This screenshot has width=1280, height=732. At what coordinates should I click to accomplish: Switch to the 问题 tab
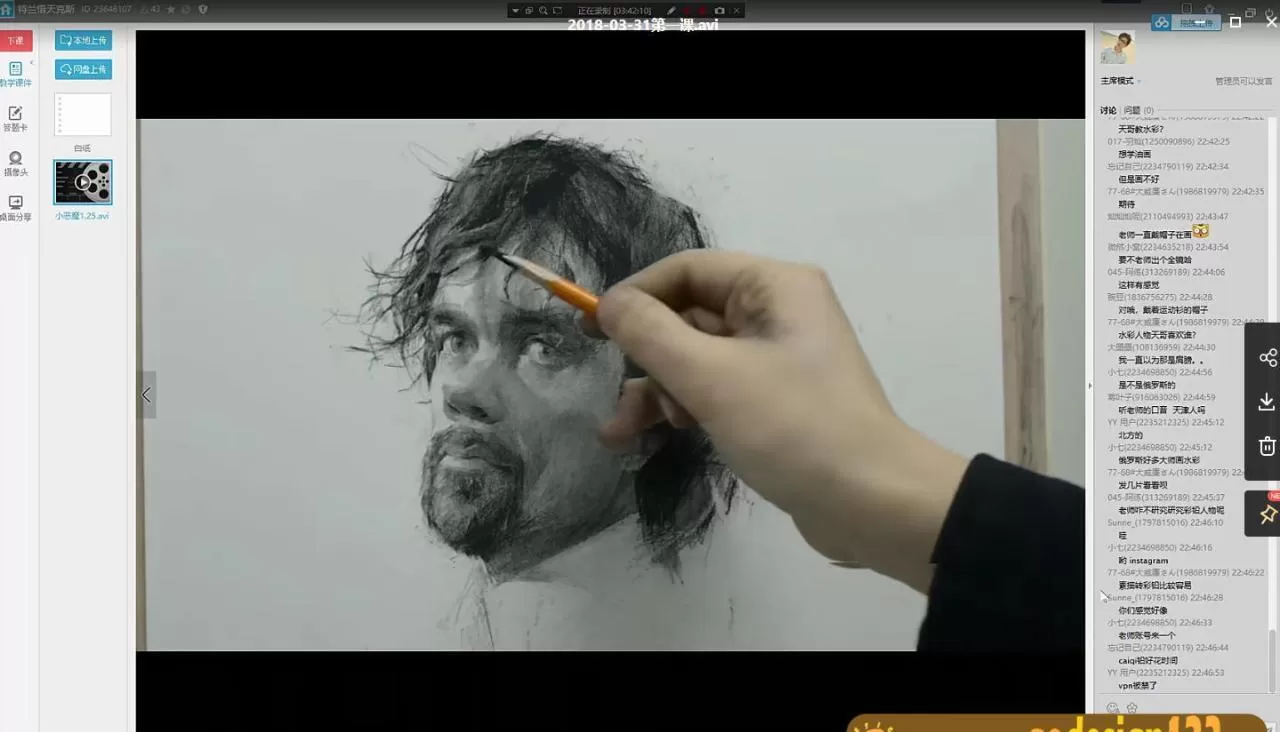click(1132, 110)
